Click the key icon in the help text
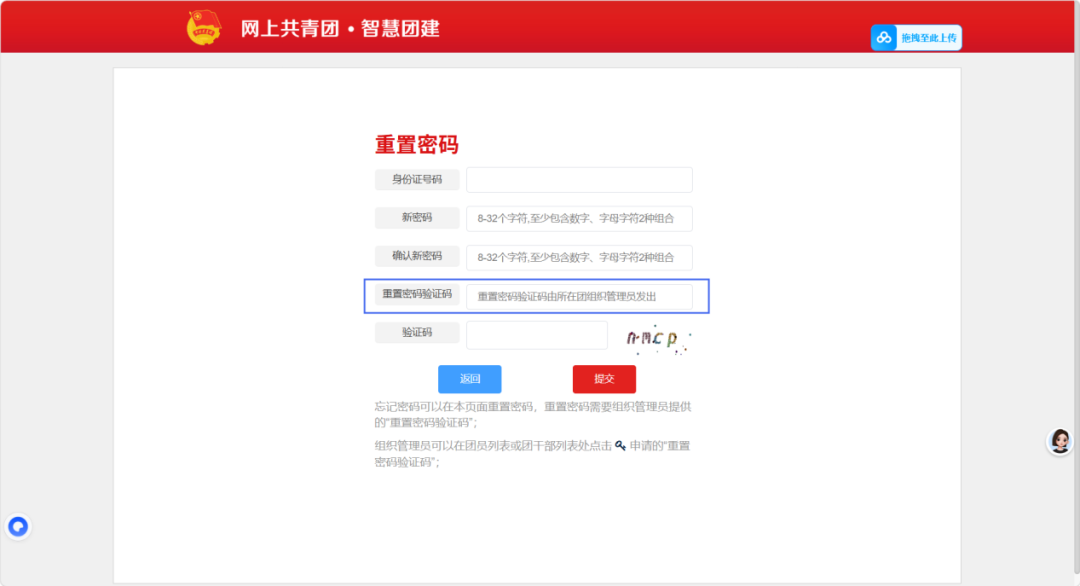 click(x=621, y=446)
